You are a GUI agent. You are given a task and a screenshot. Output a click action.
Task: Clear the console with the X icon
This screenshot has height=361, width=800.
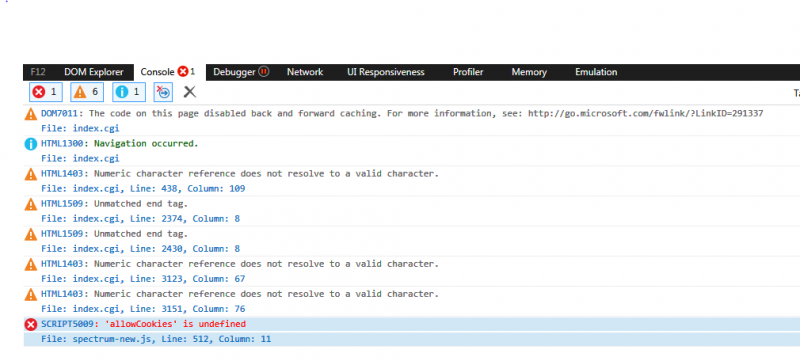(x=190, y=92)
